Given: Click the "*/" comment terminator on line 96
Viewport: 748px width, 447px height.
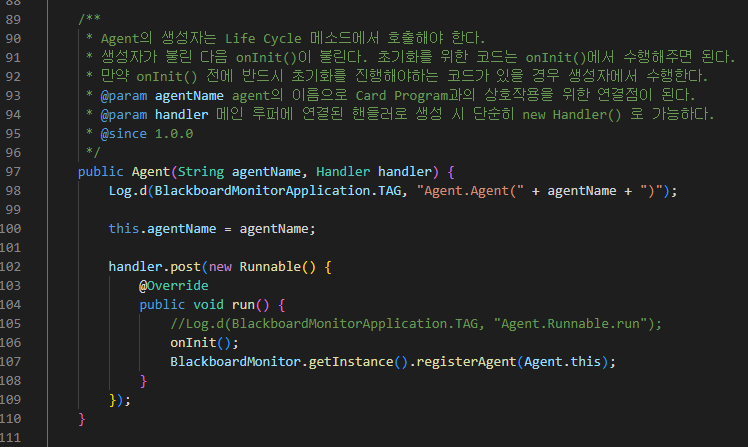Looking at the screenshot, I should tap(93, 153).
